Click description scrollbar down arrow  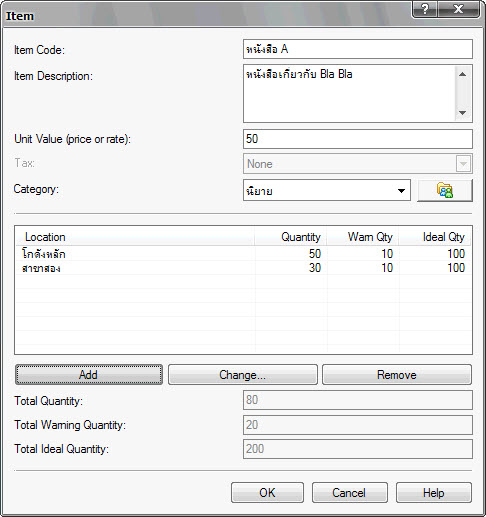coord(462,113)
